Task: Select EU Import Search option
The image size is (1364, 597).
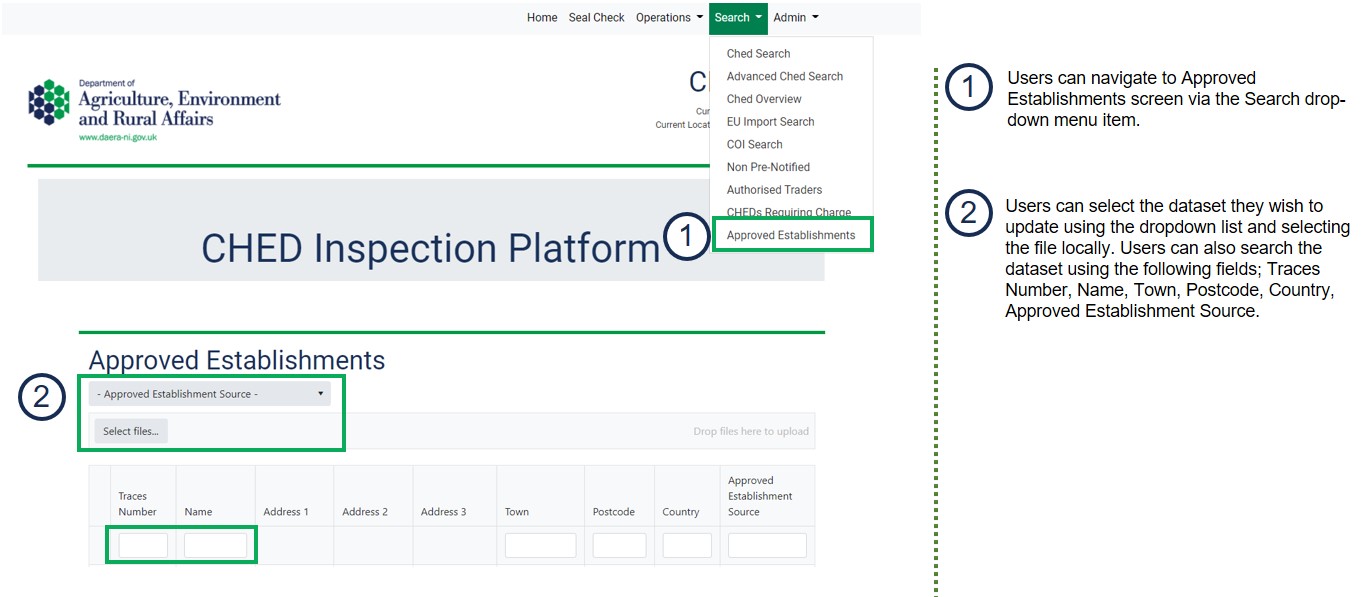Action: pos(770,122)
